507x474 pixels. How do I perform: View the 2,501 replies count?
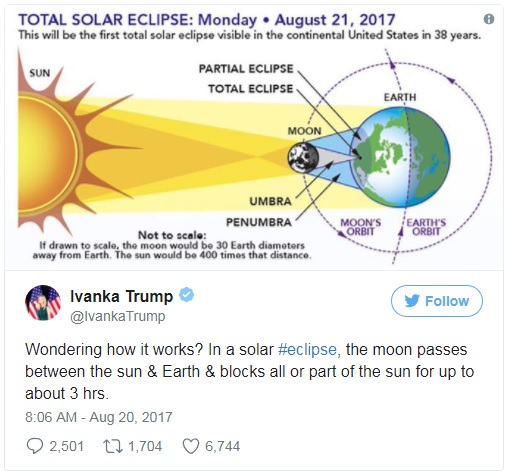(66, 446)
